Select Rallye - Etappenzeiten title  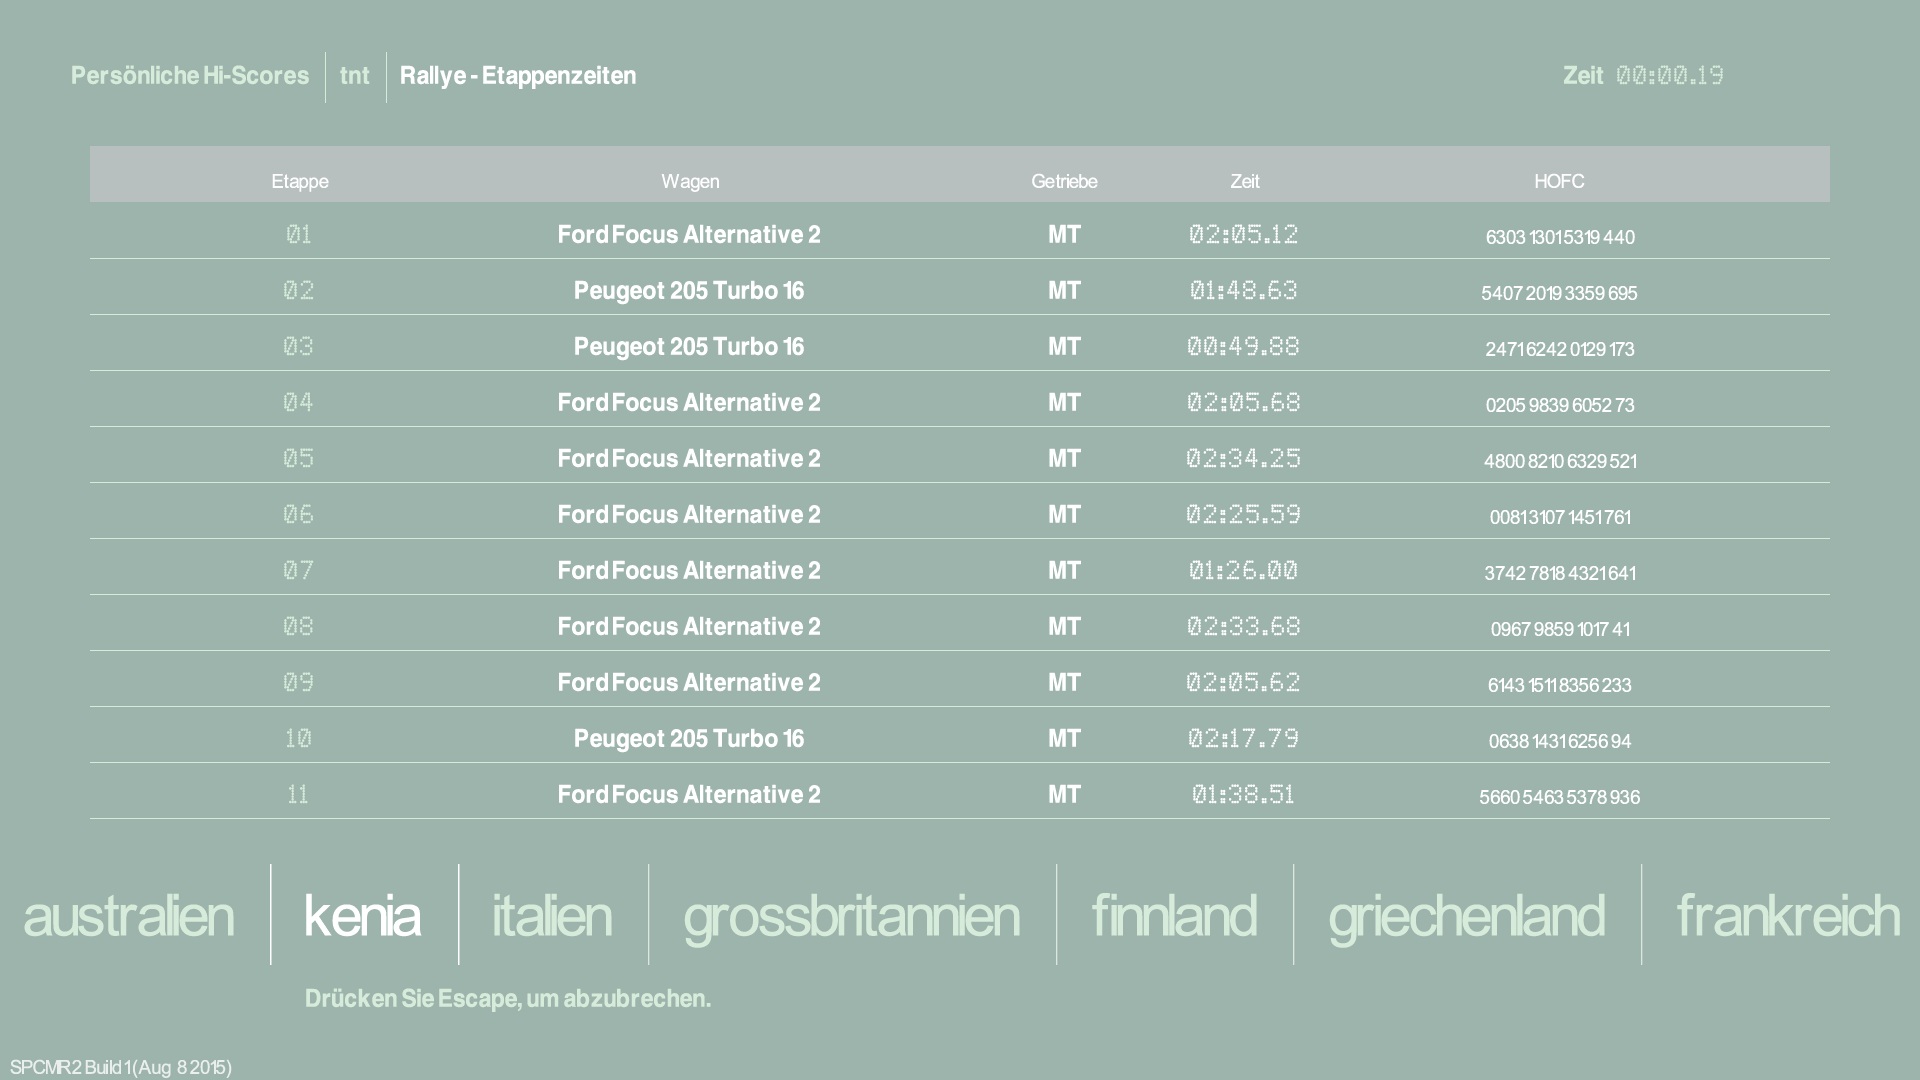(518, 76)
